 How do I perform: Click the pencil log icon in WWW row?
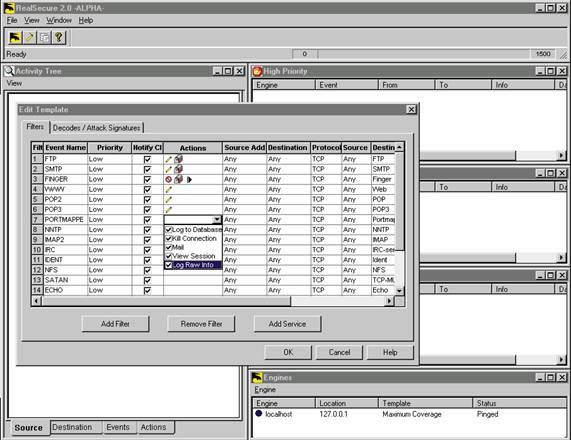(168, 190)
